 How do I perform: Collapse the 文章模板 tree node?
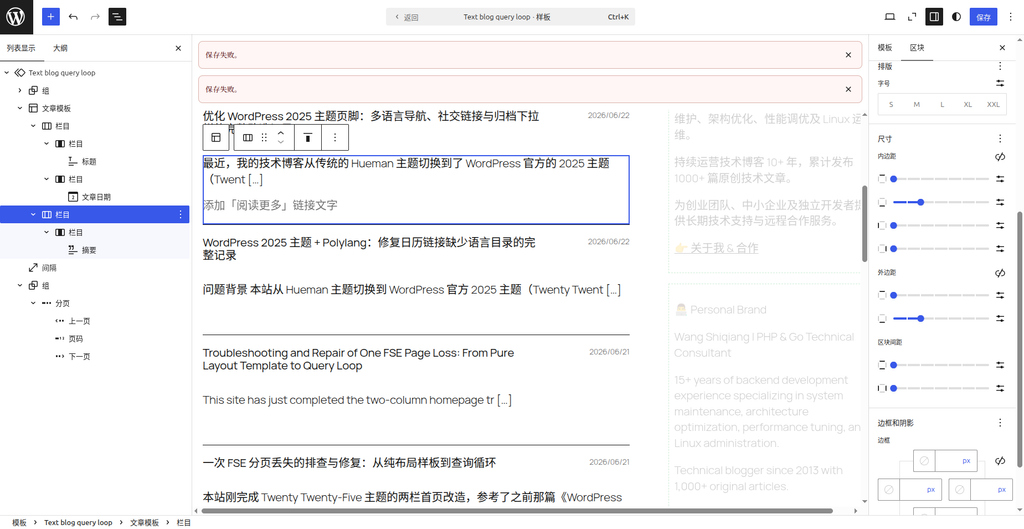(20, 108)
